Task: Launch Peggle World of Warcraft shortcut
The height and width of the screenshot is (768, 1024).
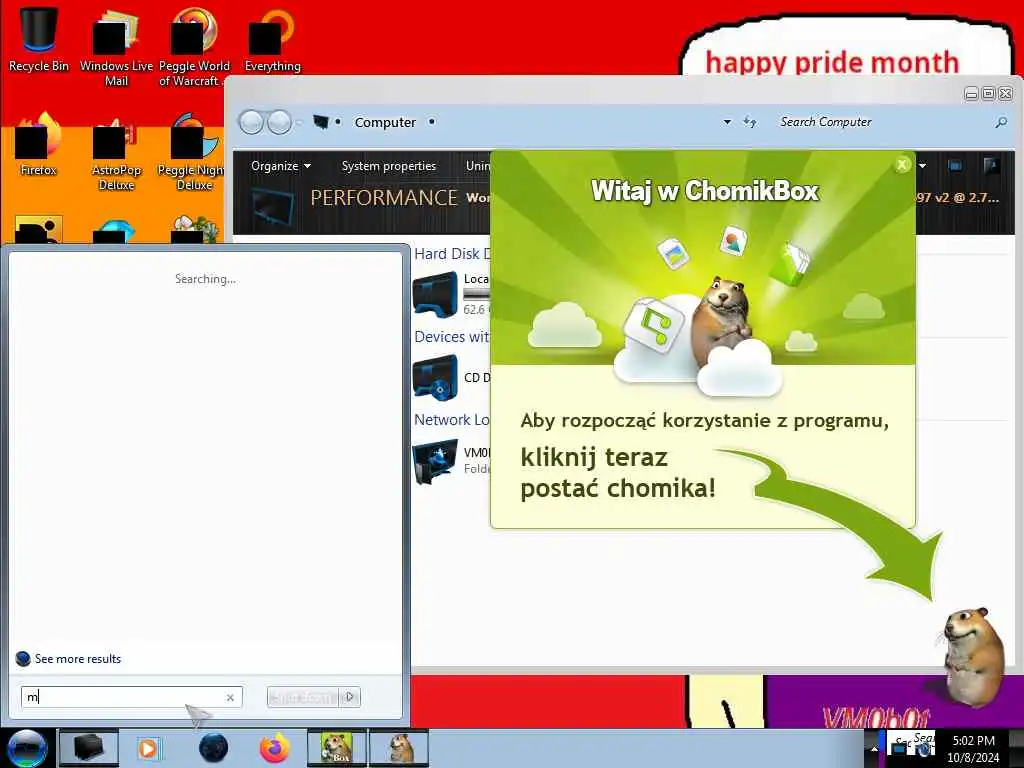Action: coord(194,47)
